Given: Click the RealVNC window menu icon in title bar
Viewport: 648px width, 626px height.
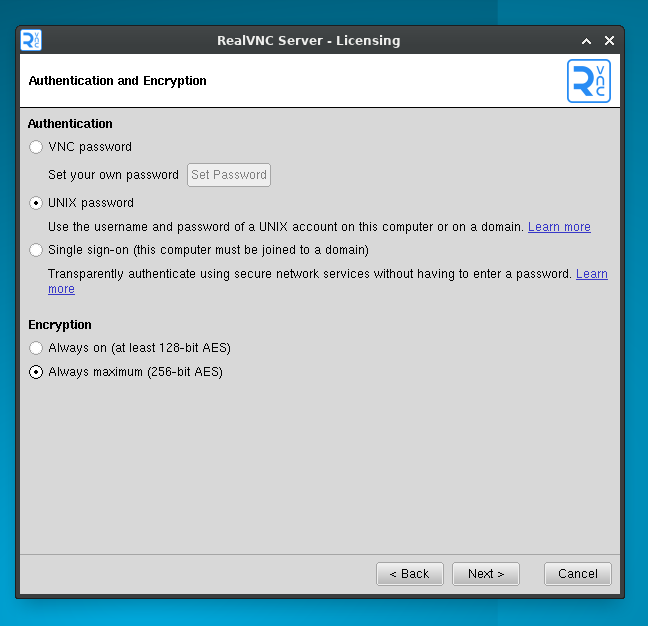Looking at the screenshot, I should coord(31,40).
